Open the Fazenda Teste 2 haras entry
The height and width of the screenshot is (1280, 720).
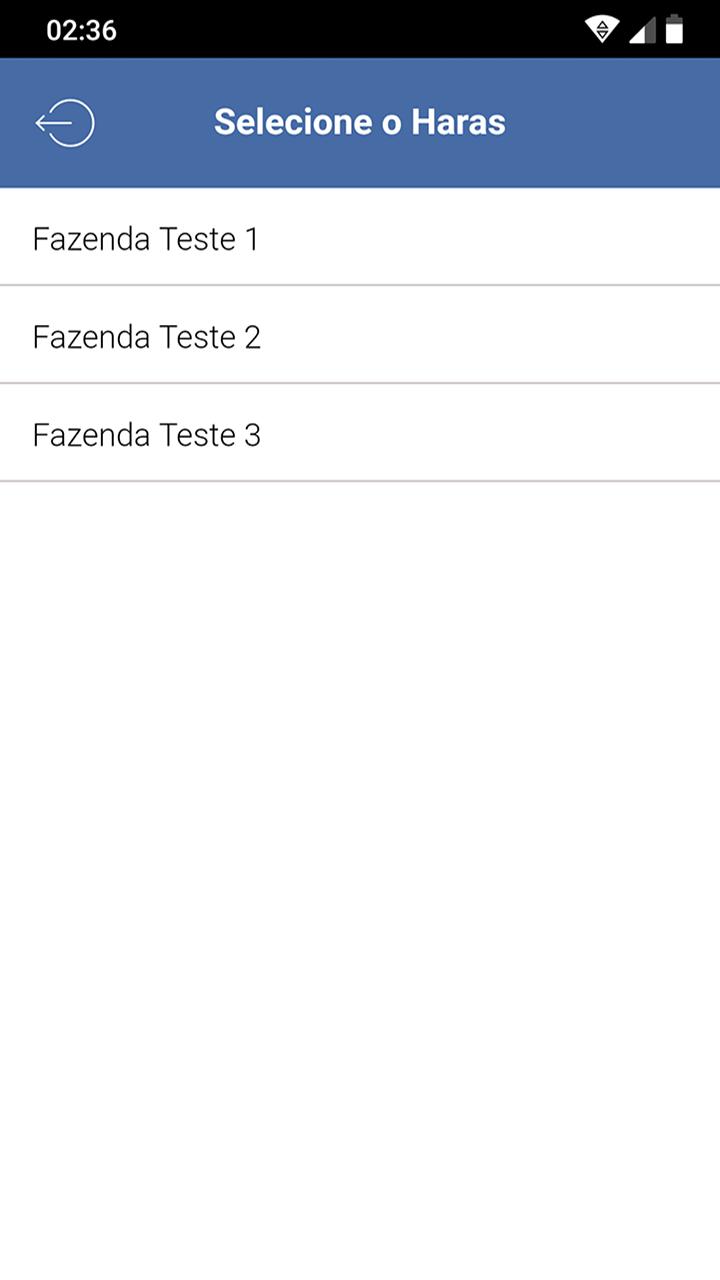[360, 335]
